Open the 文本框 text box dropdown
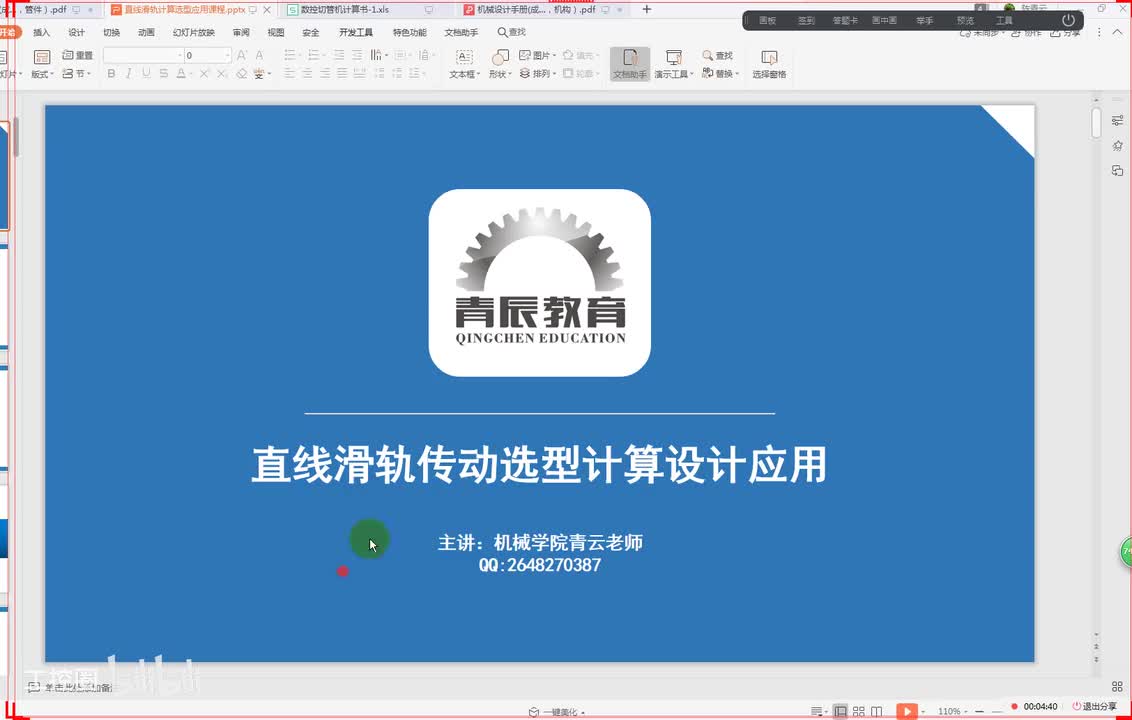The height and width of the screenshot is (720, 1132). click(464, 64)
